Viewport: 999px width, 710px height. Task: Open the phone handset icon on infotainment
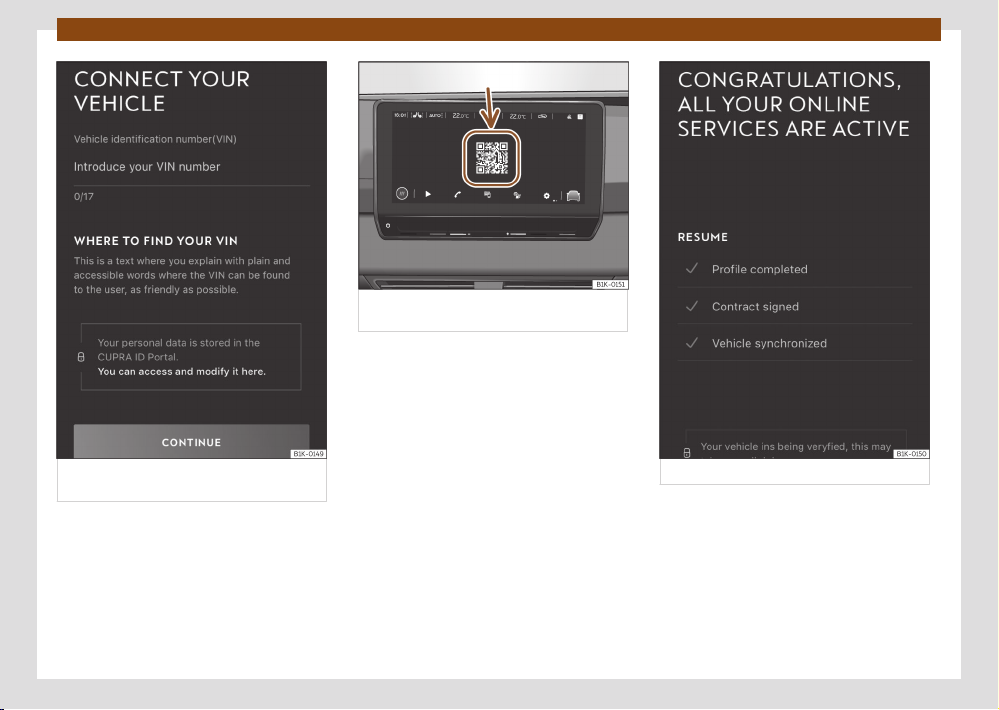coord(457,194)
